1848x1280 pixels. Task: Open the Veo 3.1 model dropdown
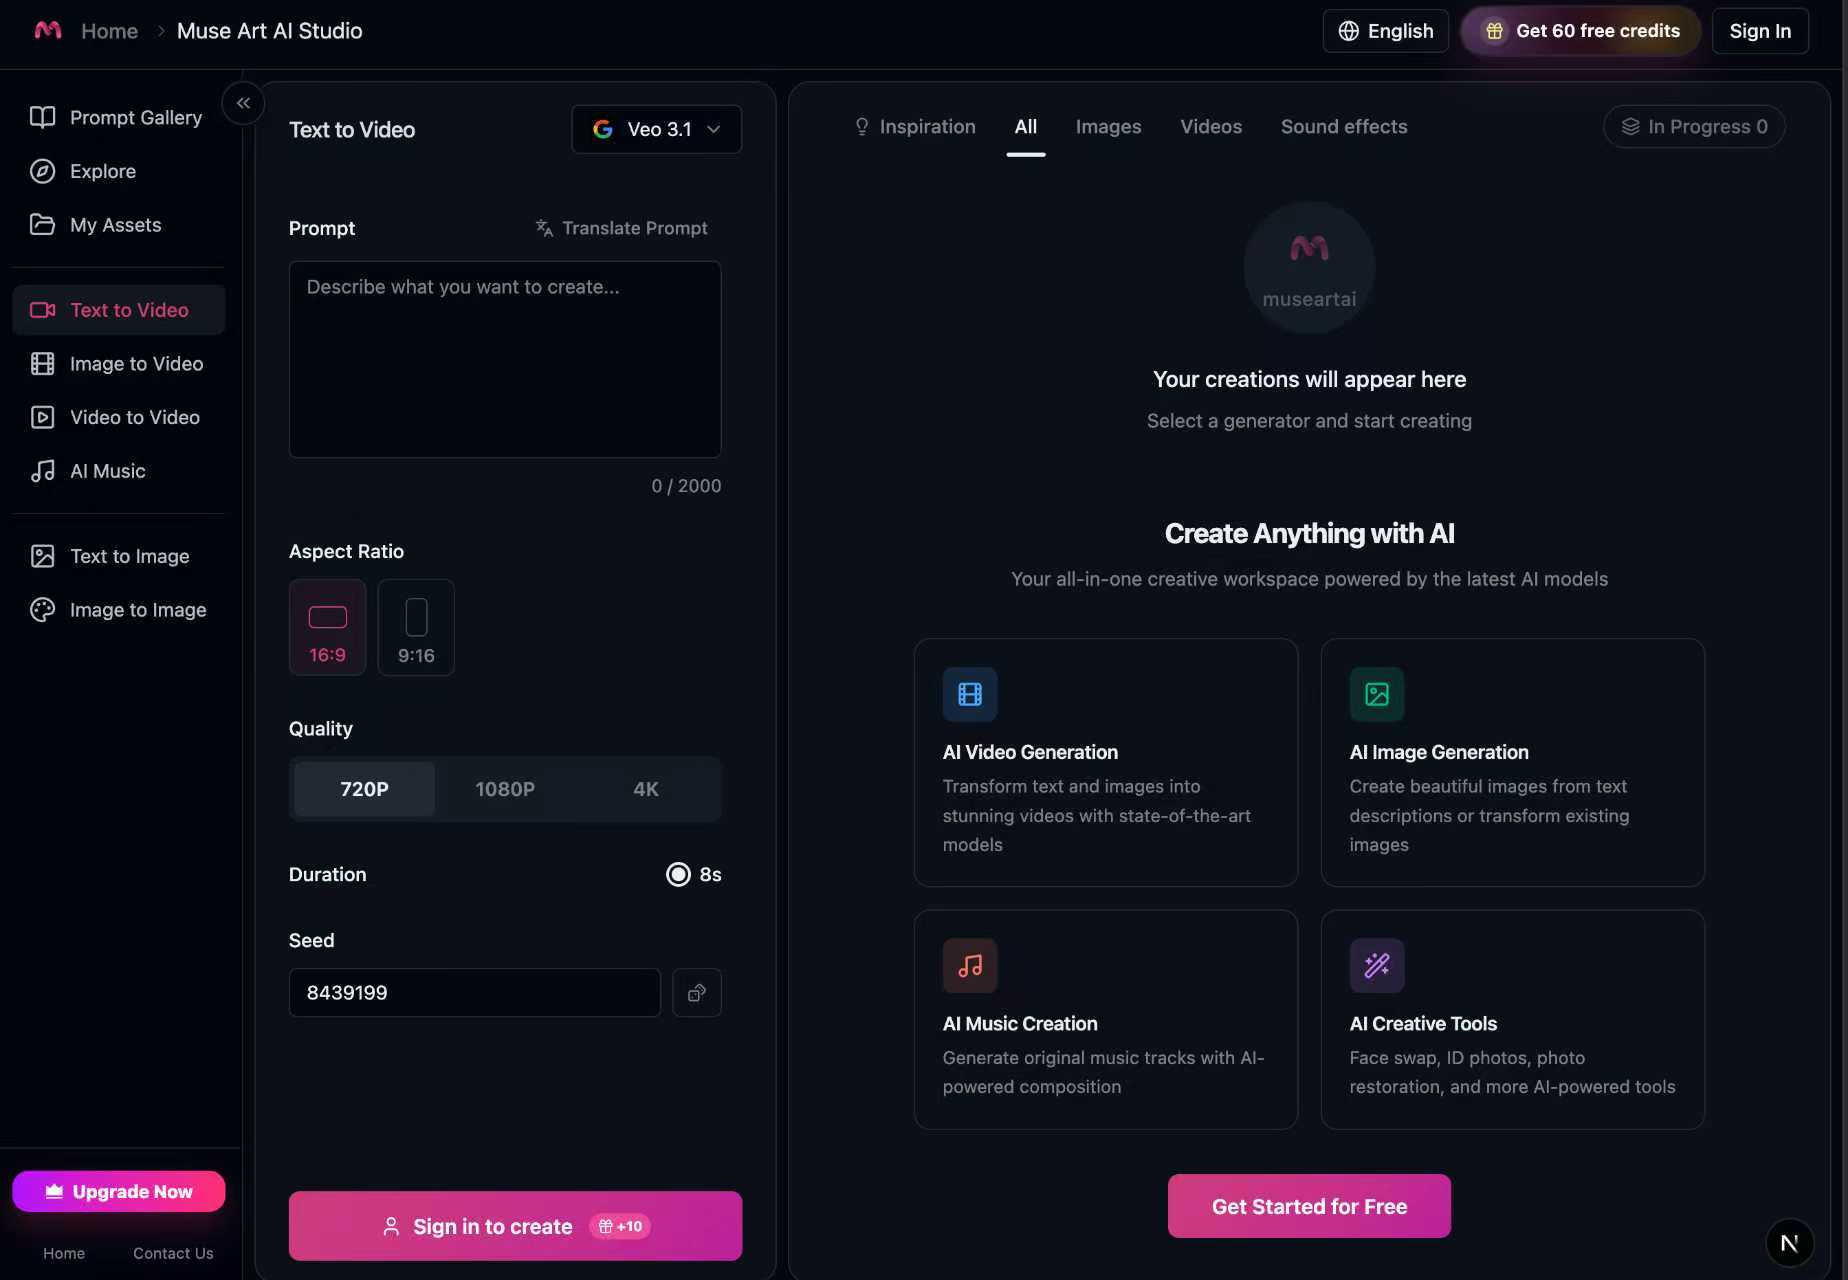656,129
